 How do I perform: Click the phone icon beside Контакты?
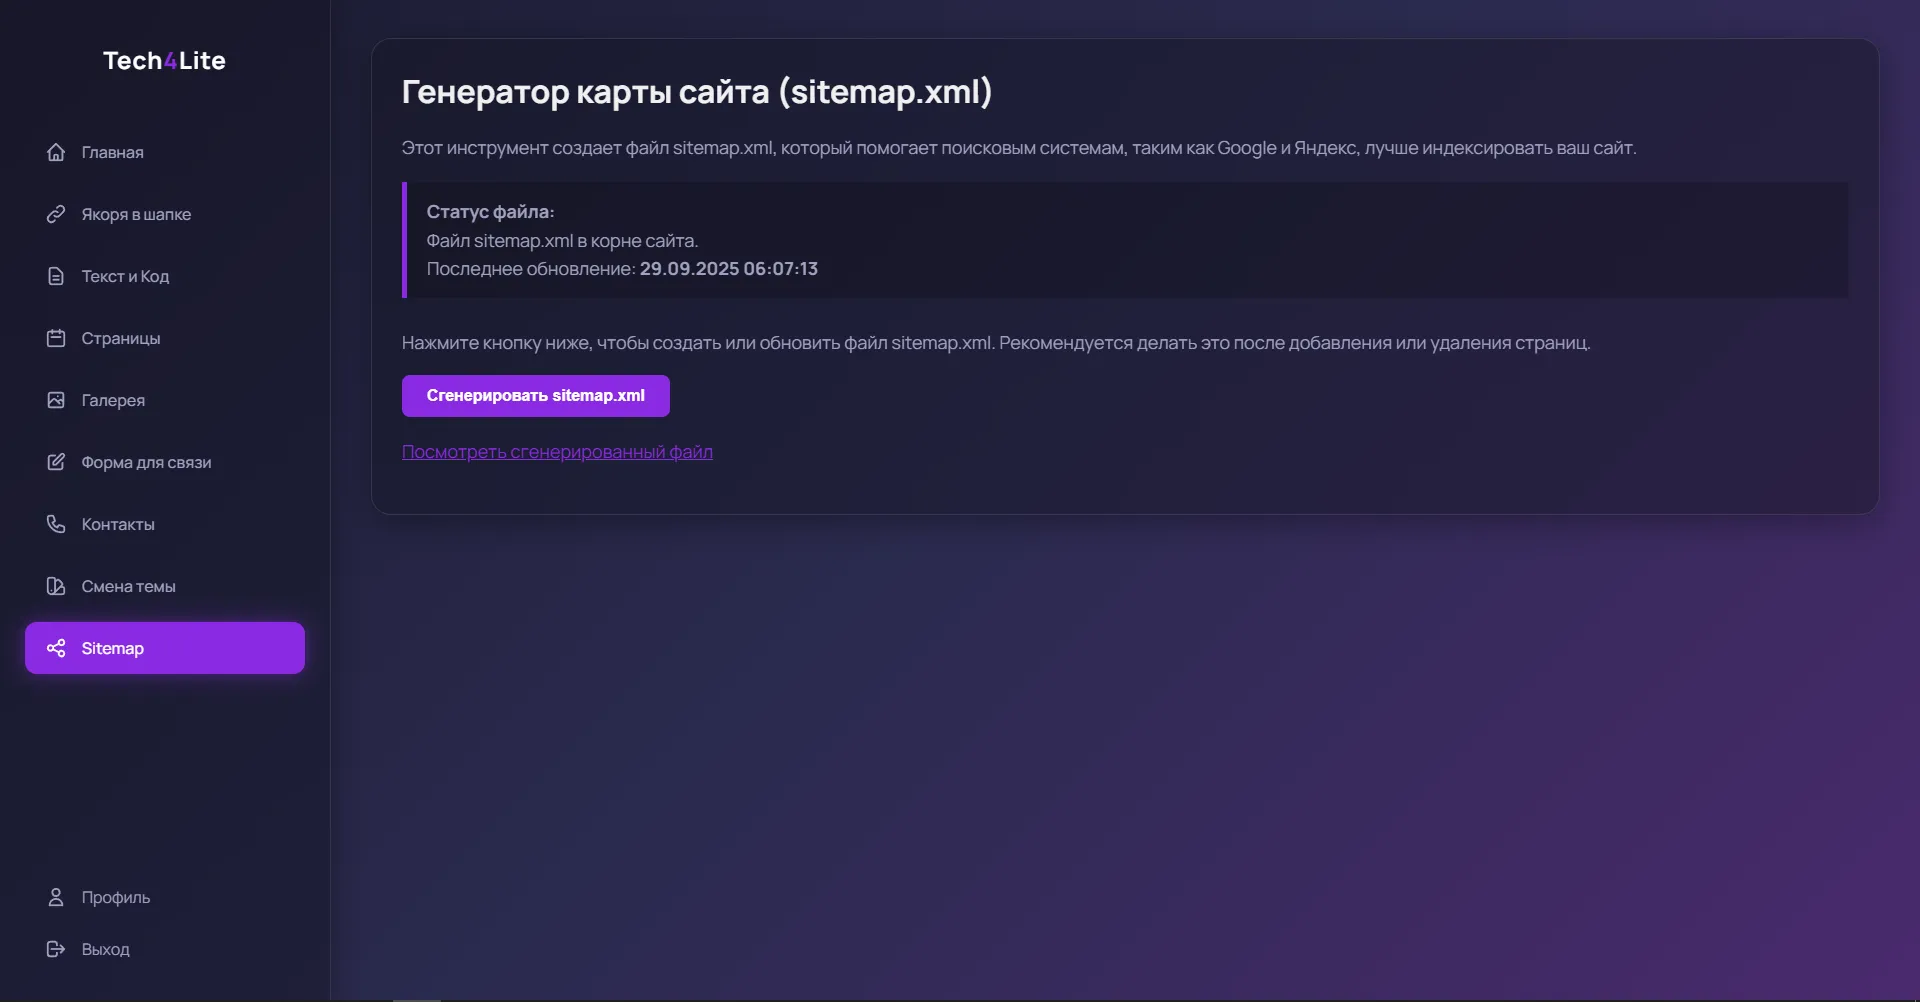[x=56, y=524]
